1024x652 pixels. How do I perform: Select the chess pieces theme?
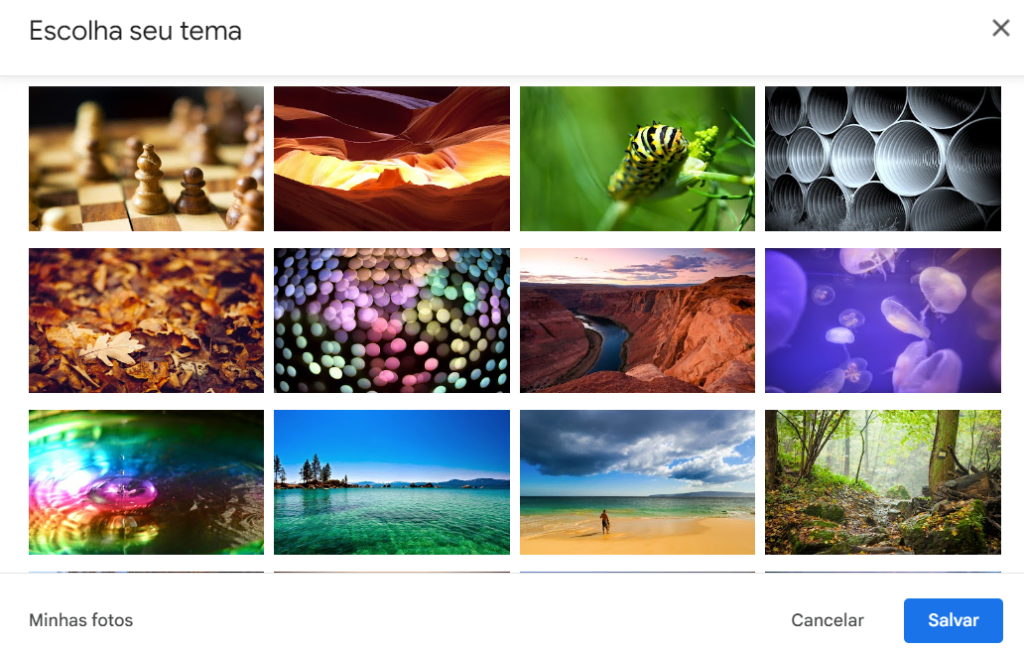pos(146,159)
